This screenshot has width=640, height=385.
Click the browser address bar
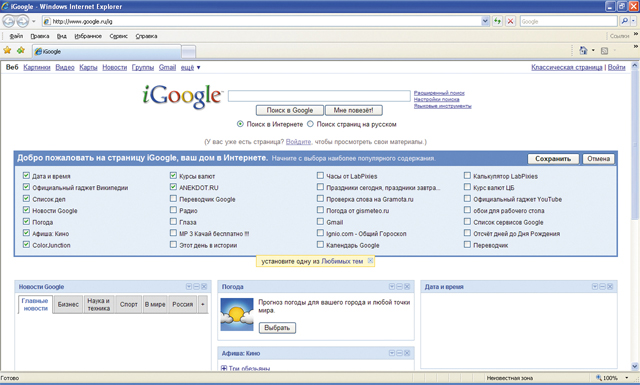coord(261,21)
